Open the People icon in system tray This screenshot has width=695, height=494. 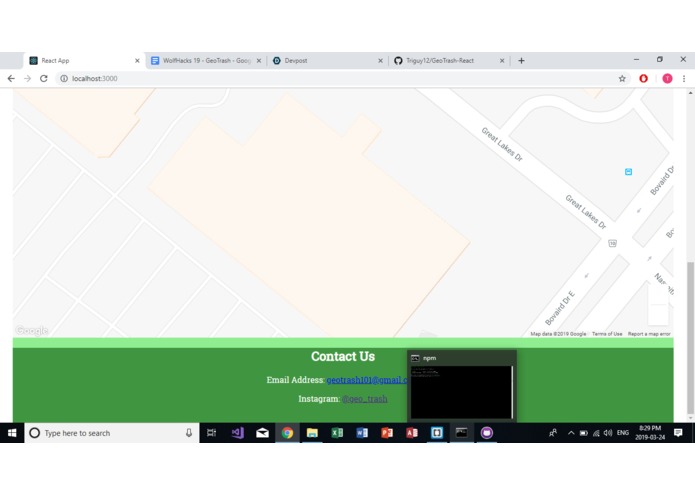pos(553,433)
